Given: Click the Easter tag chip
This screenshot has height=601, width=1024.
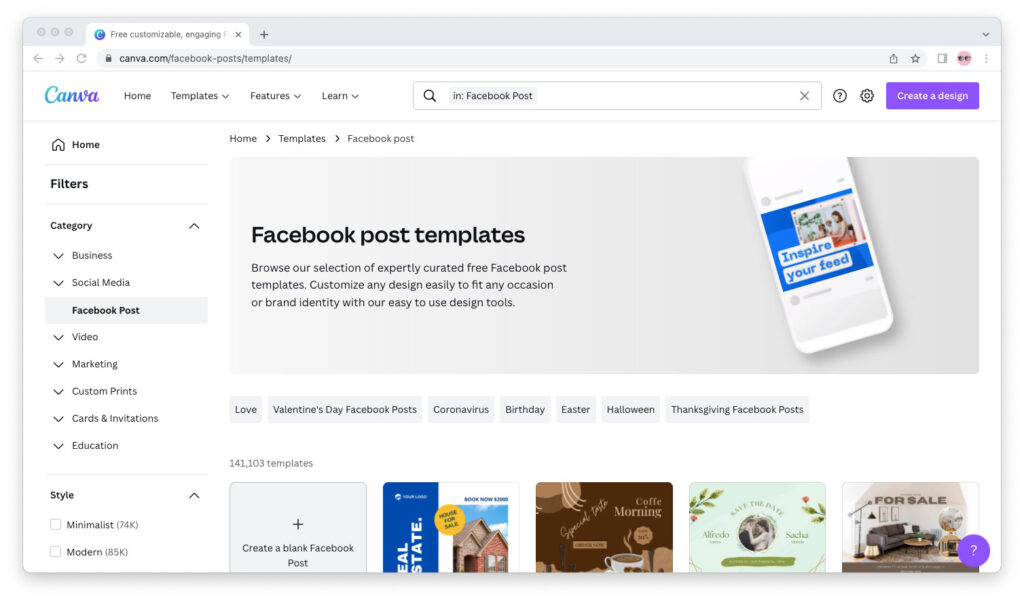Looking at the screenshot, I should (x=575, y=410).
